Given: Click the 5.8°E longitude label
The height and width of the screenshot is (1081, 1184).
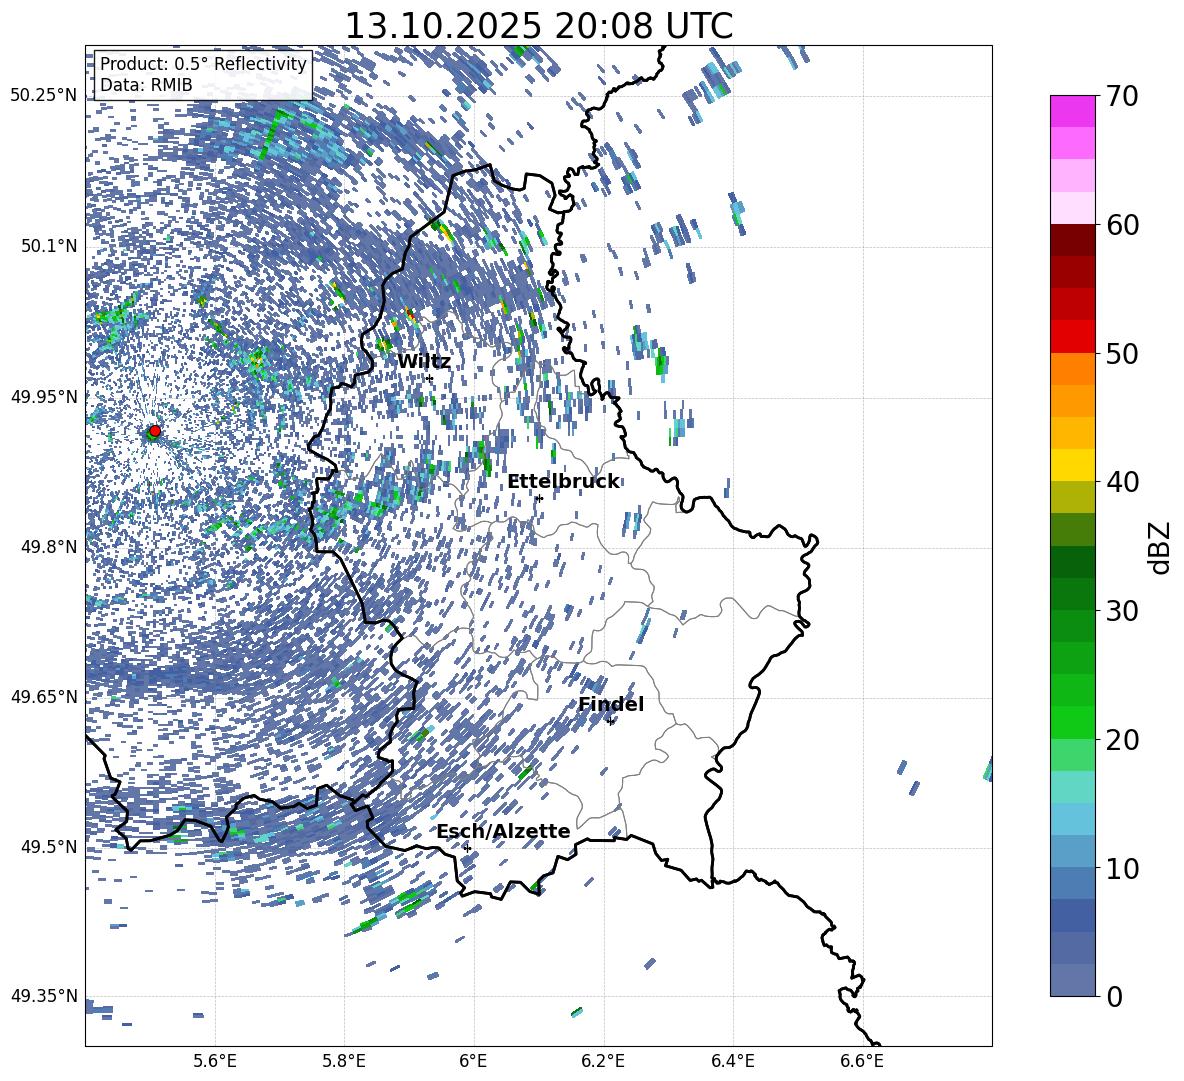Looking at the screenshot, I should pyautogui.click(x=344, y=1061).
